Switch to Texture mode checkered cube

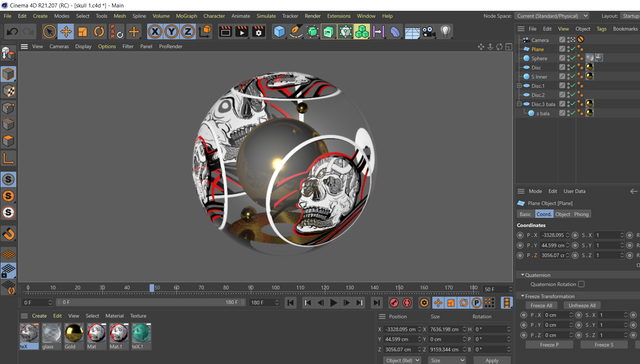point(8,91)
